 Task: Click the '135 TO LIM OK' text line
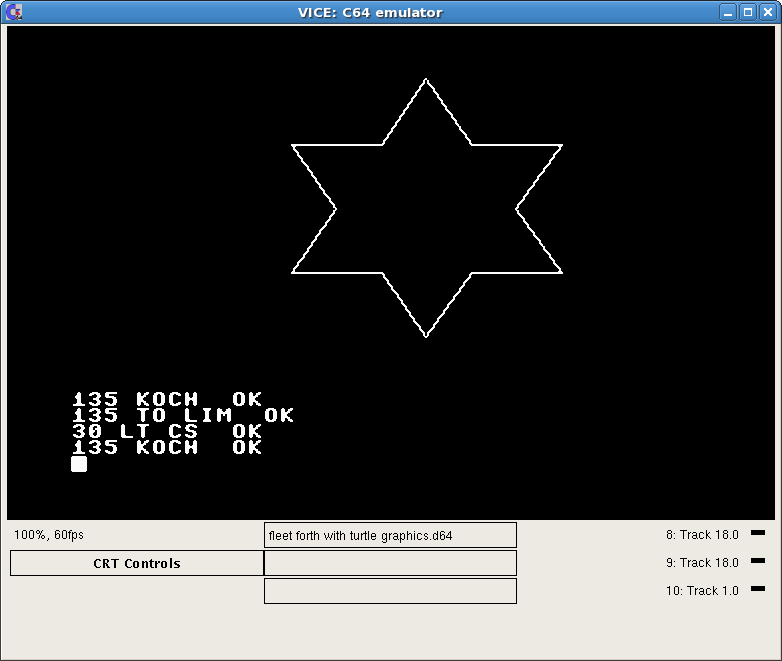click(182, 415)
